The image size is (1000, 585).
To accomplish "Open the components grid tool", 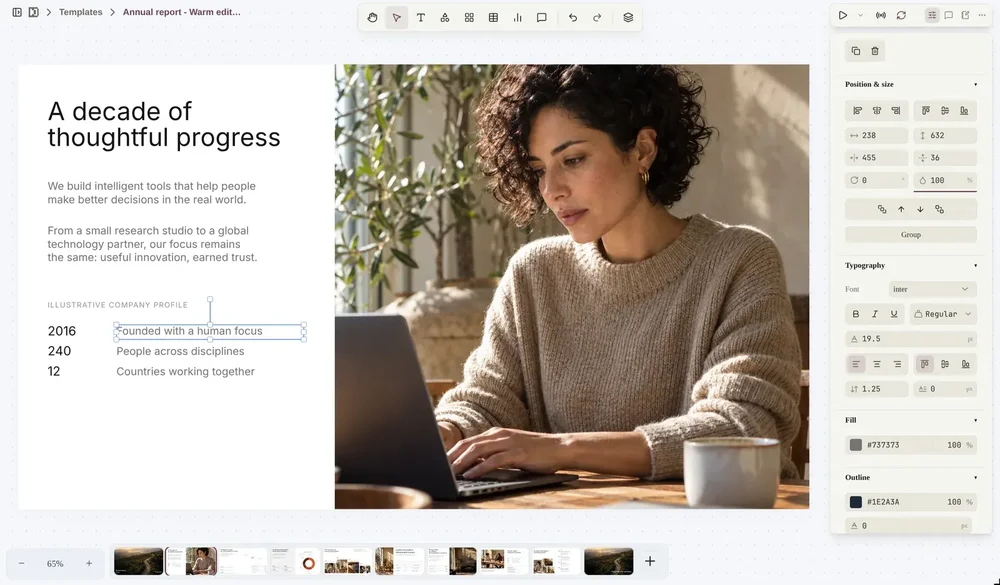I will (469, 18).
